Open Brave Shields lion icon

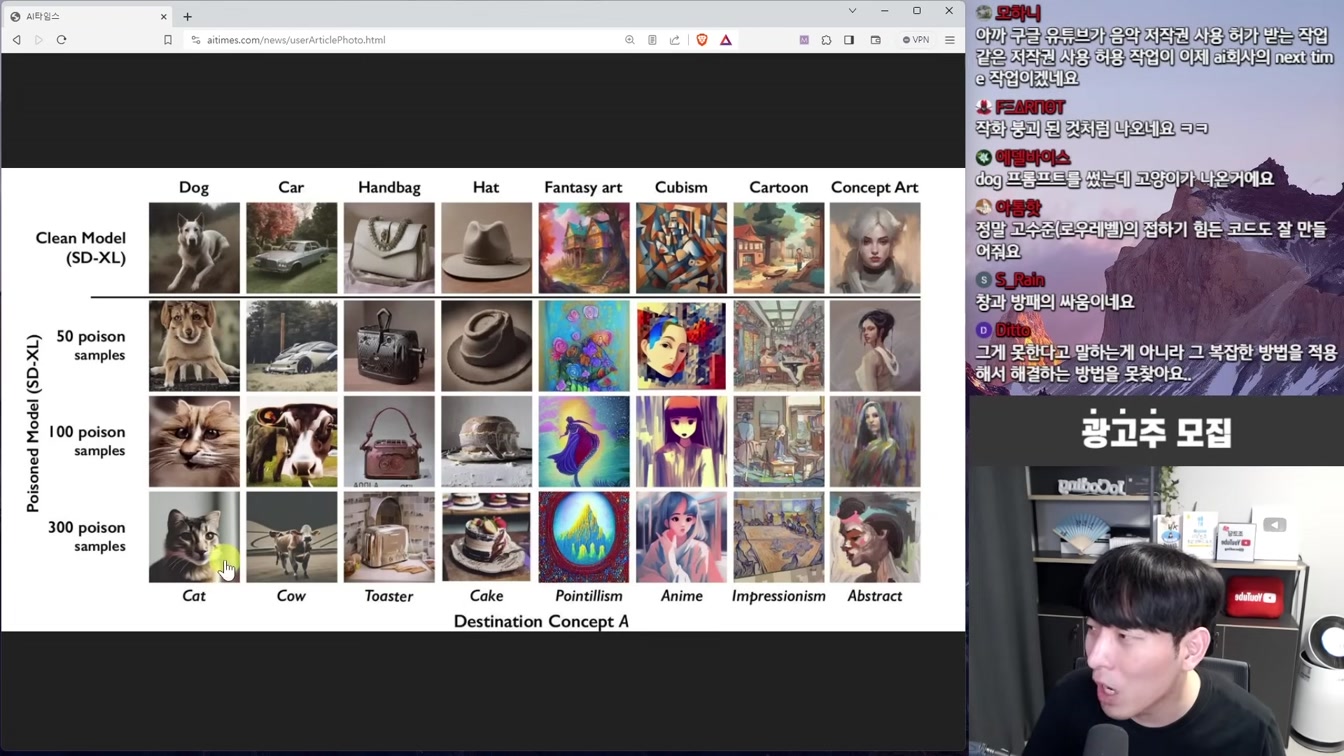[702, 40]
